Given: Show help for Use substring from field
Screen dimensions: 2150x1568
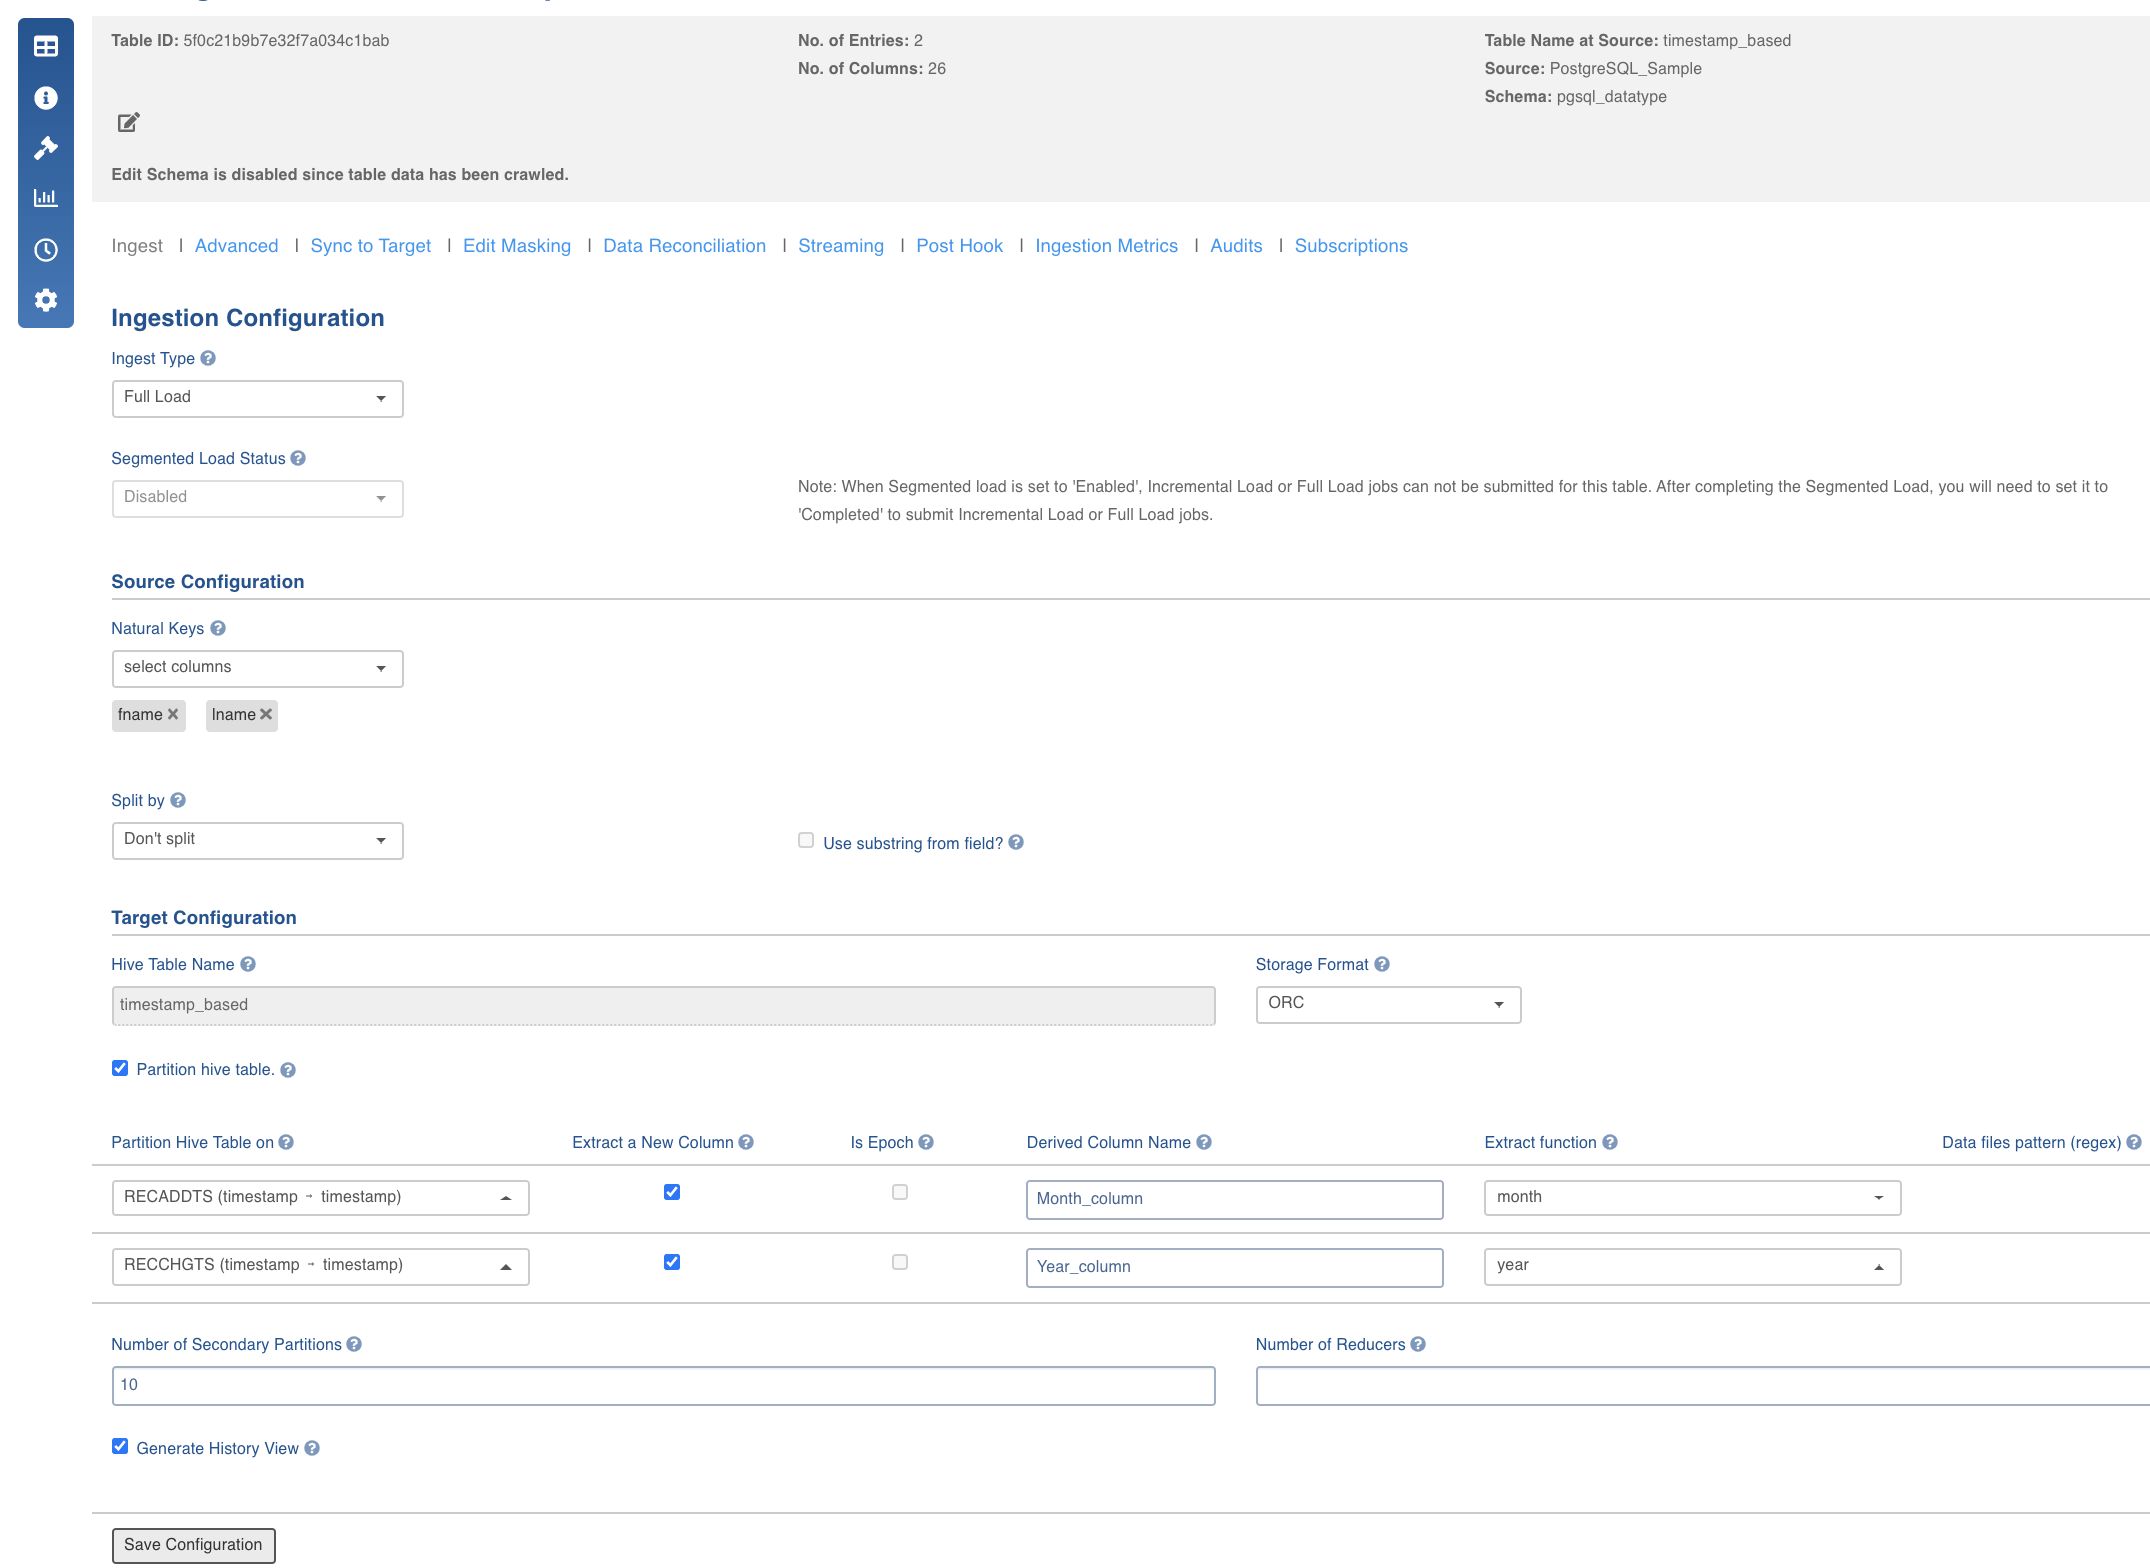Looking at the screenshot, I should tap(1016, 842).
